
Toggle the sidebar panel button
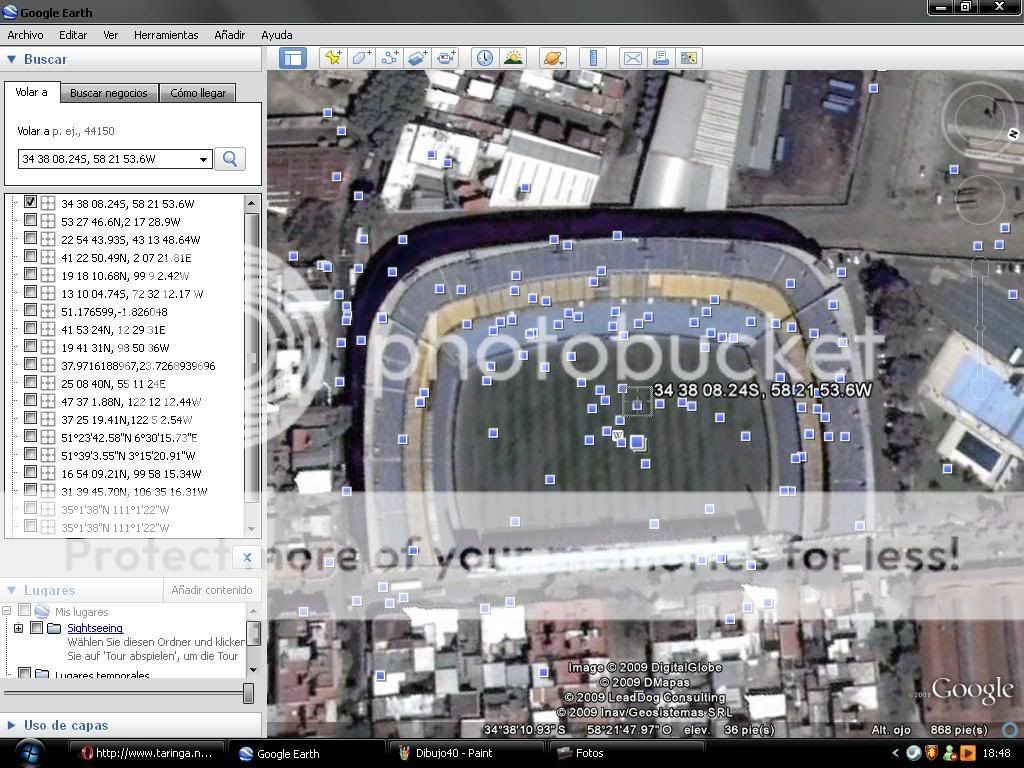click(293, 58)
